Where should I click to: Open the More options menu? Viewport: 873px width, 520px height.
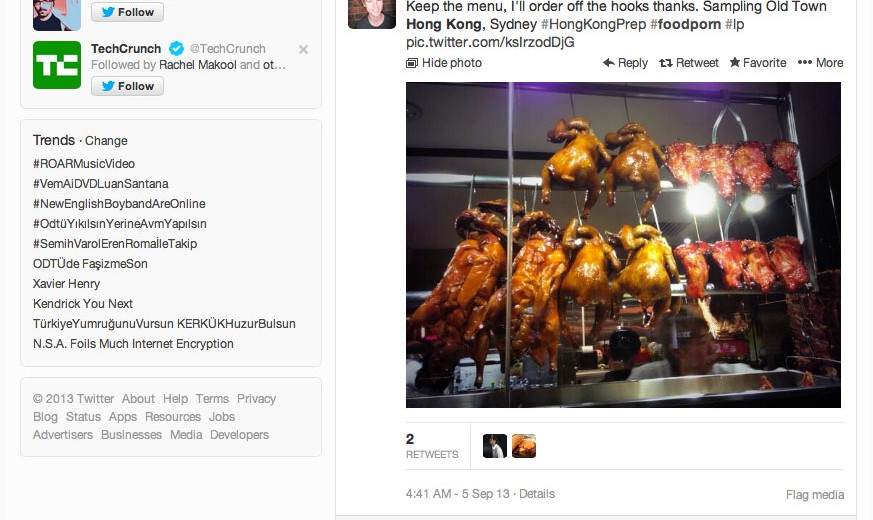(x=821, y=63)
